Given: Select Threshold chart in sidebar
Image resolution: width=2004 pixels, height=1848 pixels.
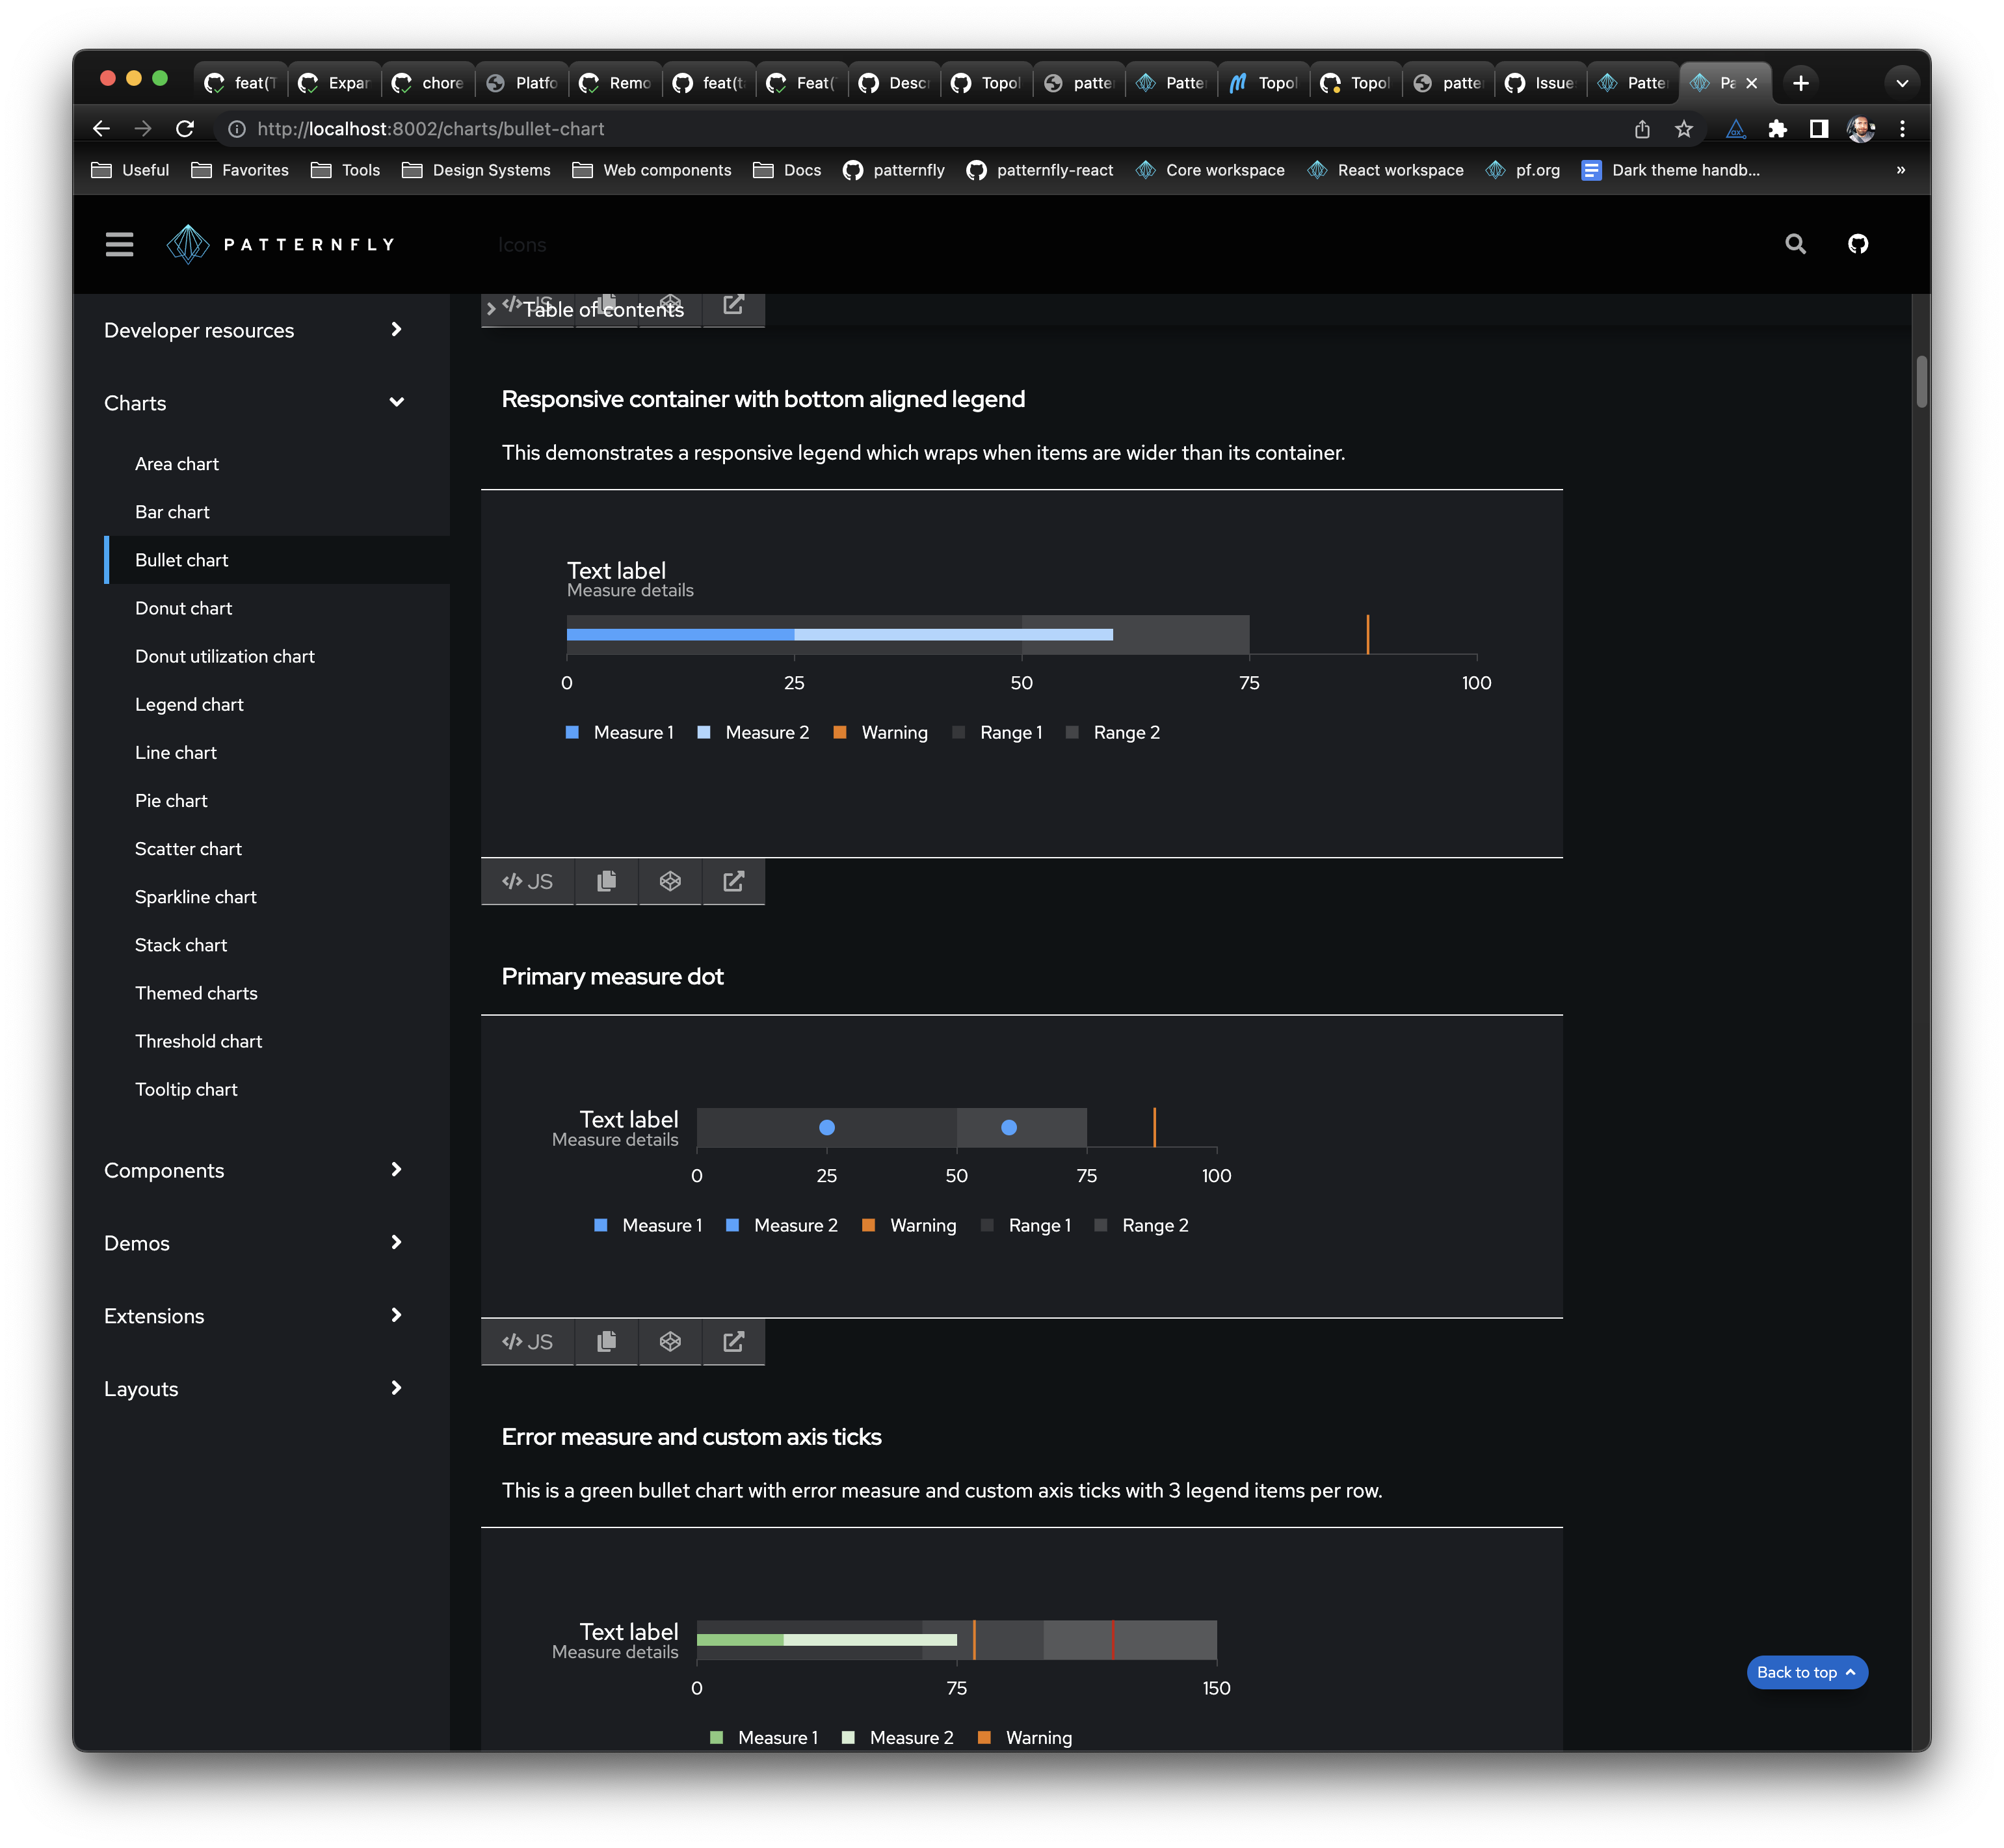Looking at the screenshot, I should 198,1041.
